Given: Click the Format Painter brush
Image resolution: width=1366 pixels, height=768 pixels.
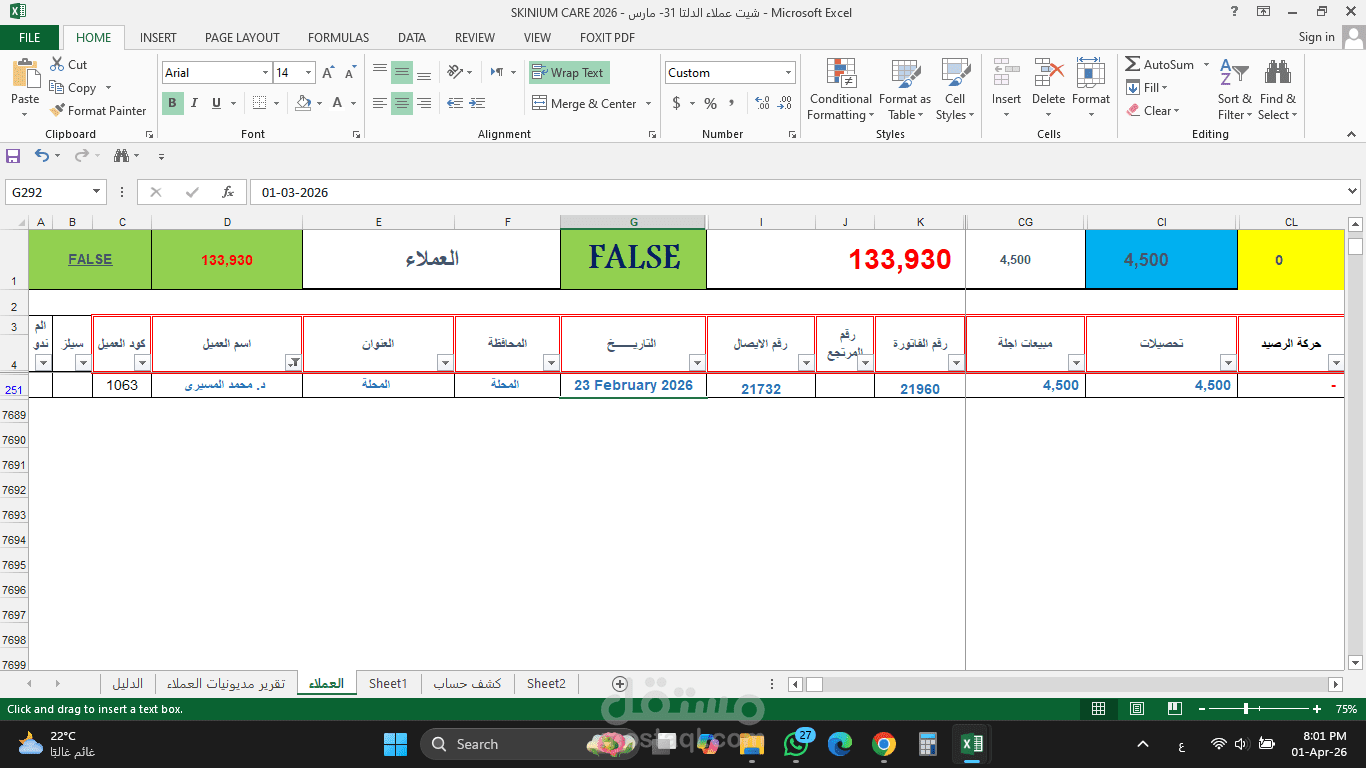Looking at the screenshot, I should click(x=57, y=111).
